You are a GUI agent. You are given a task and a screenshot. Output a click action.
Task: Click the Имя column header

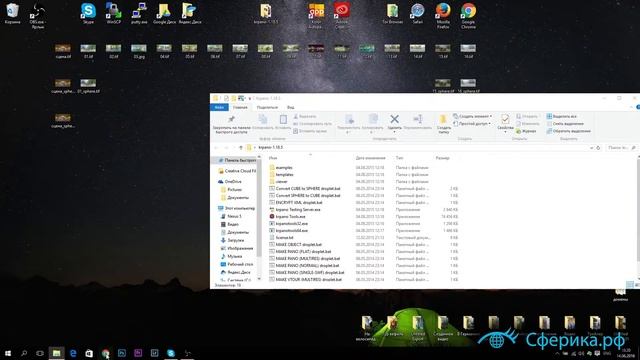click(273, 158)
